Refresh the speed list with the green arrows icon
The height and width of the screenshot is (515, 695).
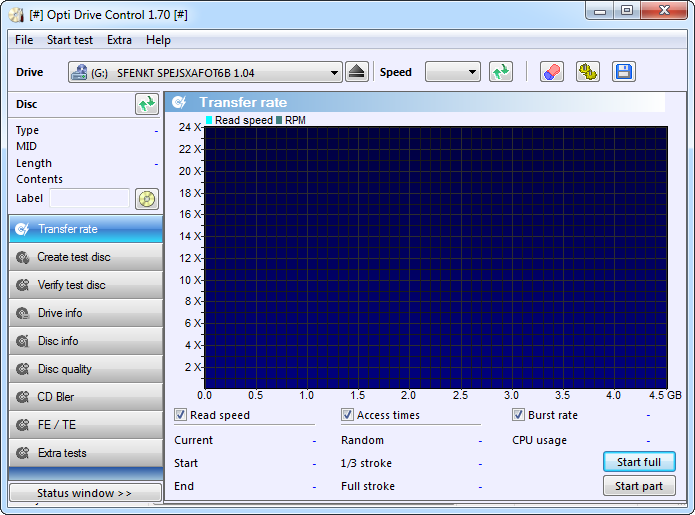pyautogui.click(x=501, y=72)
